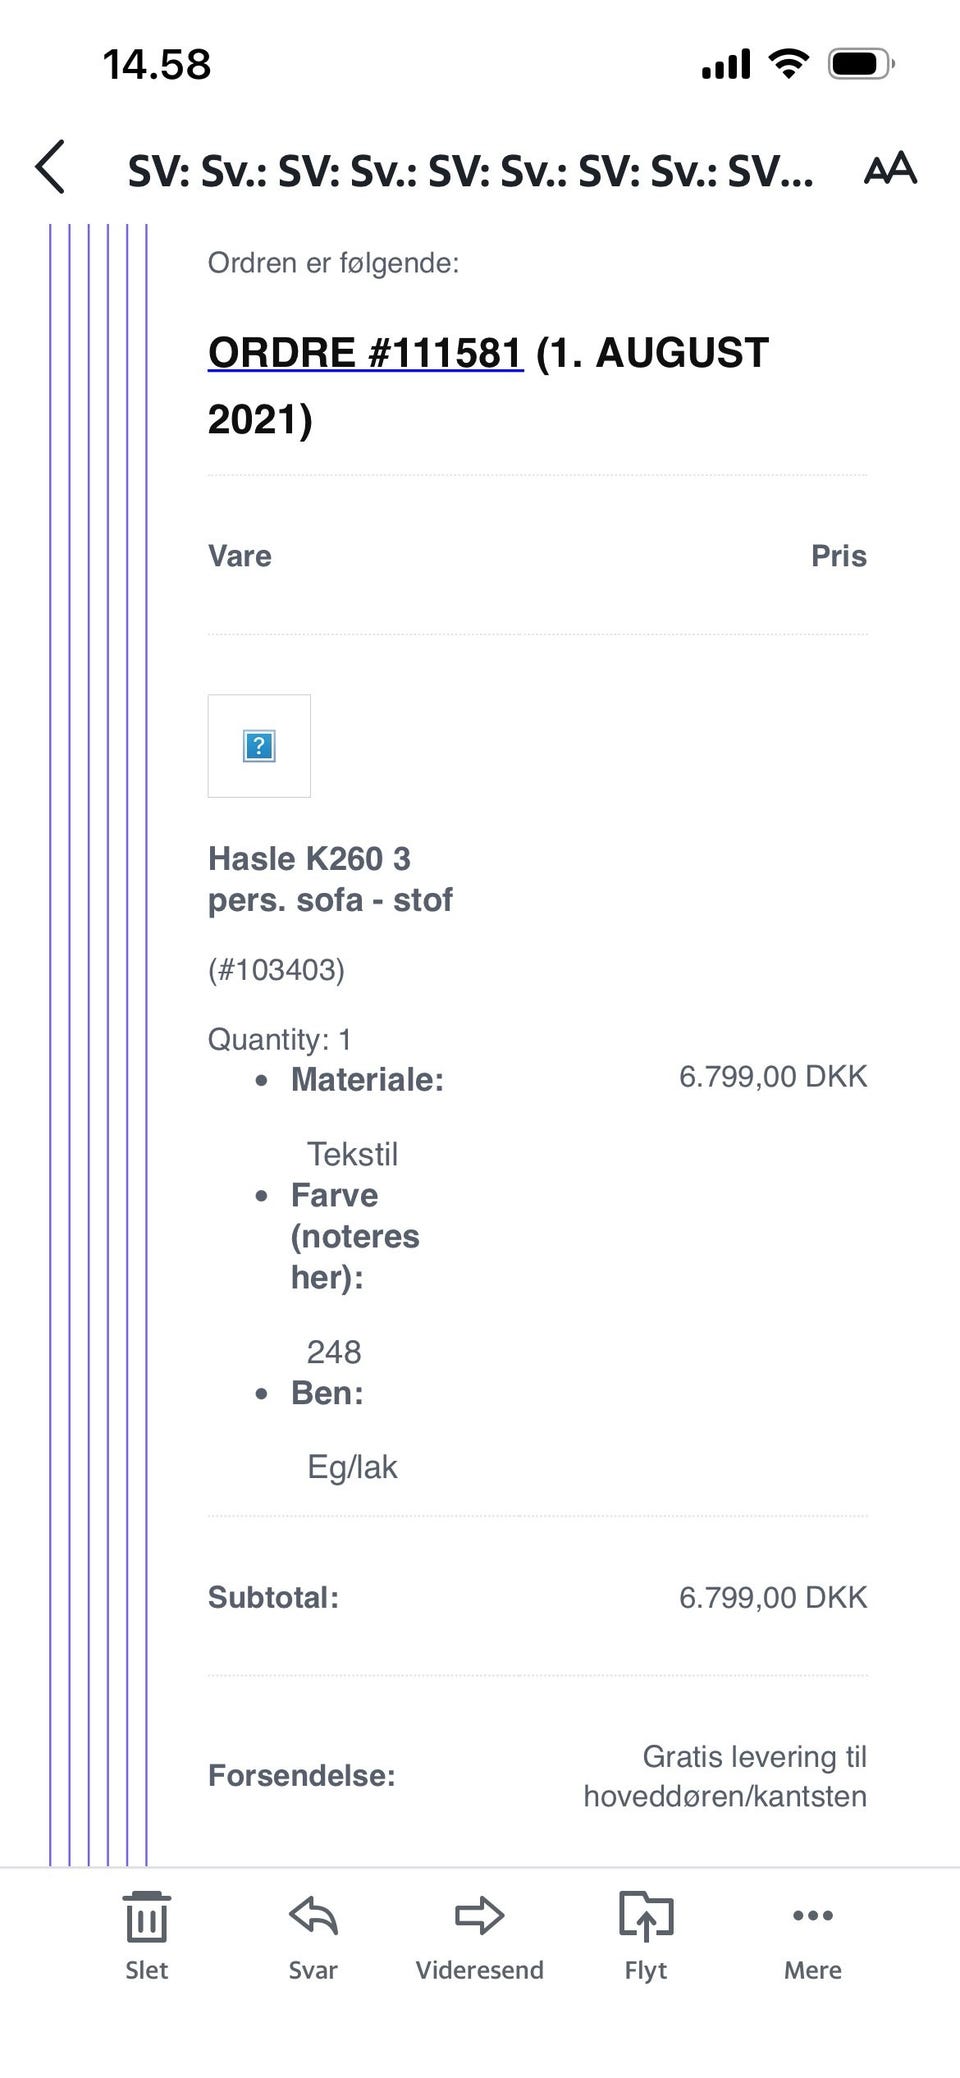Screen dimensions: 960x2078
Task: Forward email with Videresend arrow icon
Action: click(x=480, y=1916)
